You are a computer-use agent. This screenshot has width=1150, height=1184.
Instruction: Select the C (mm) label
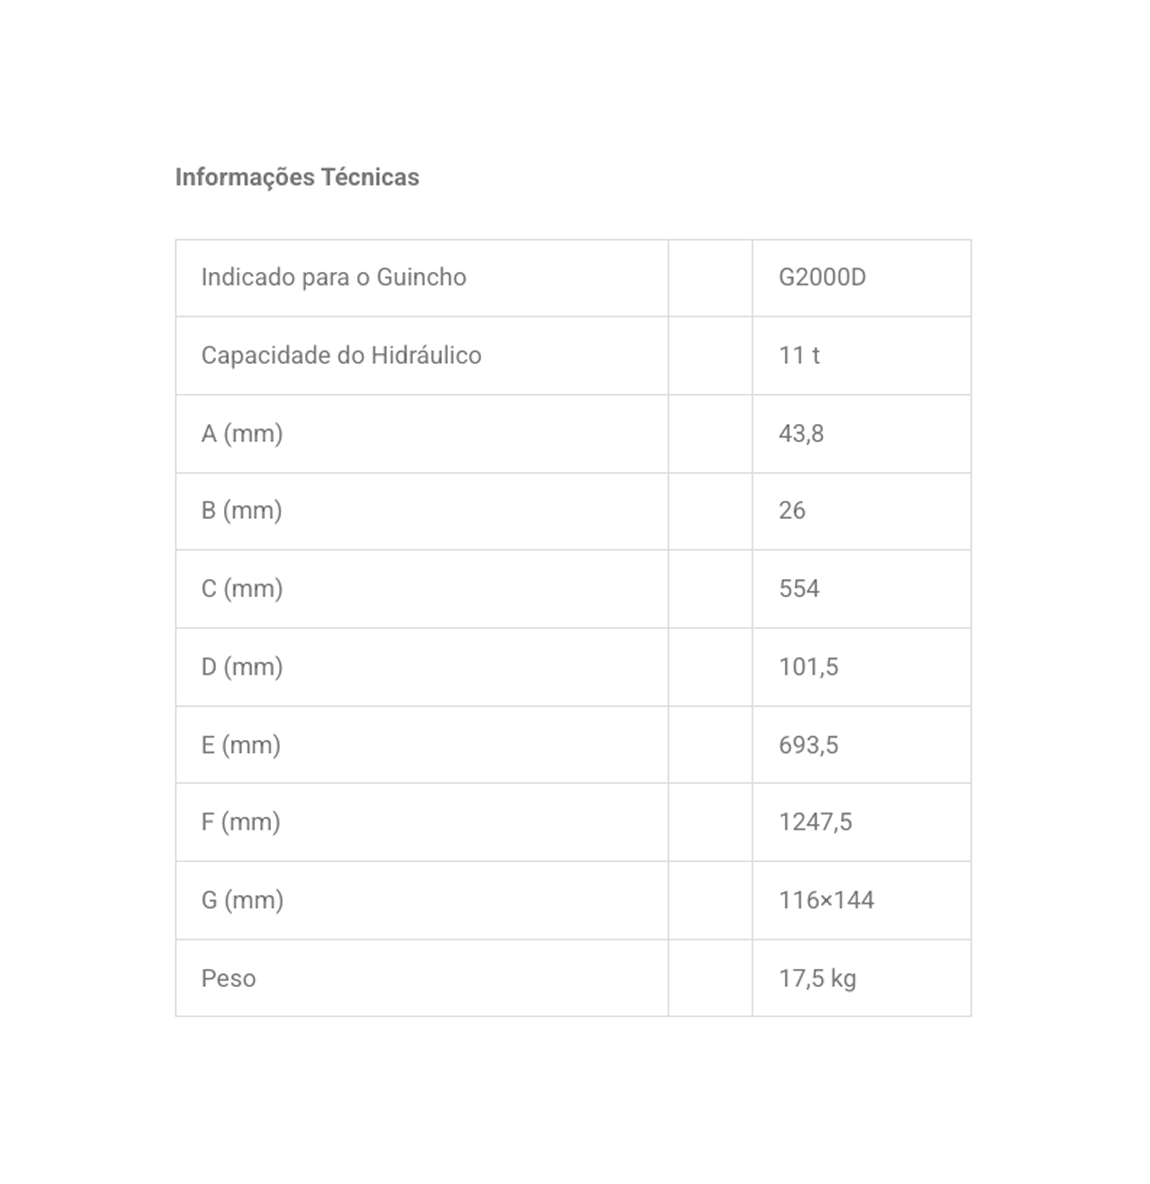tap(242, 588)
